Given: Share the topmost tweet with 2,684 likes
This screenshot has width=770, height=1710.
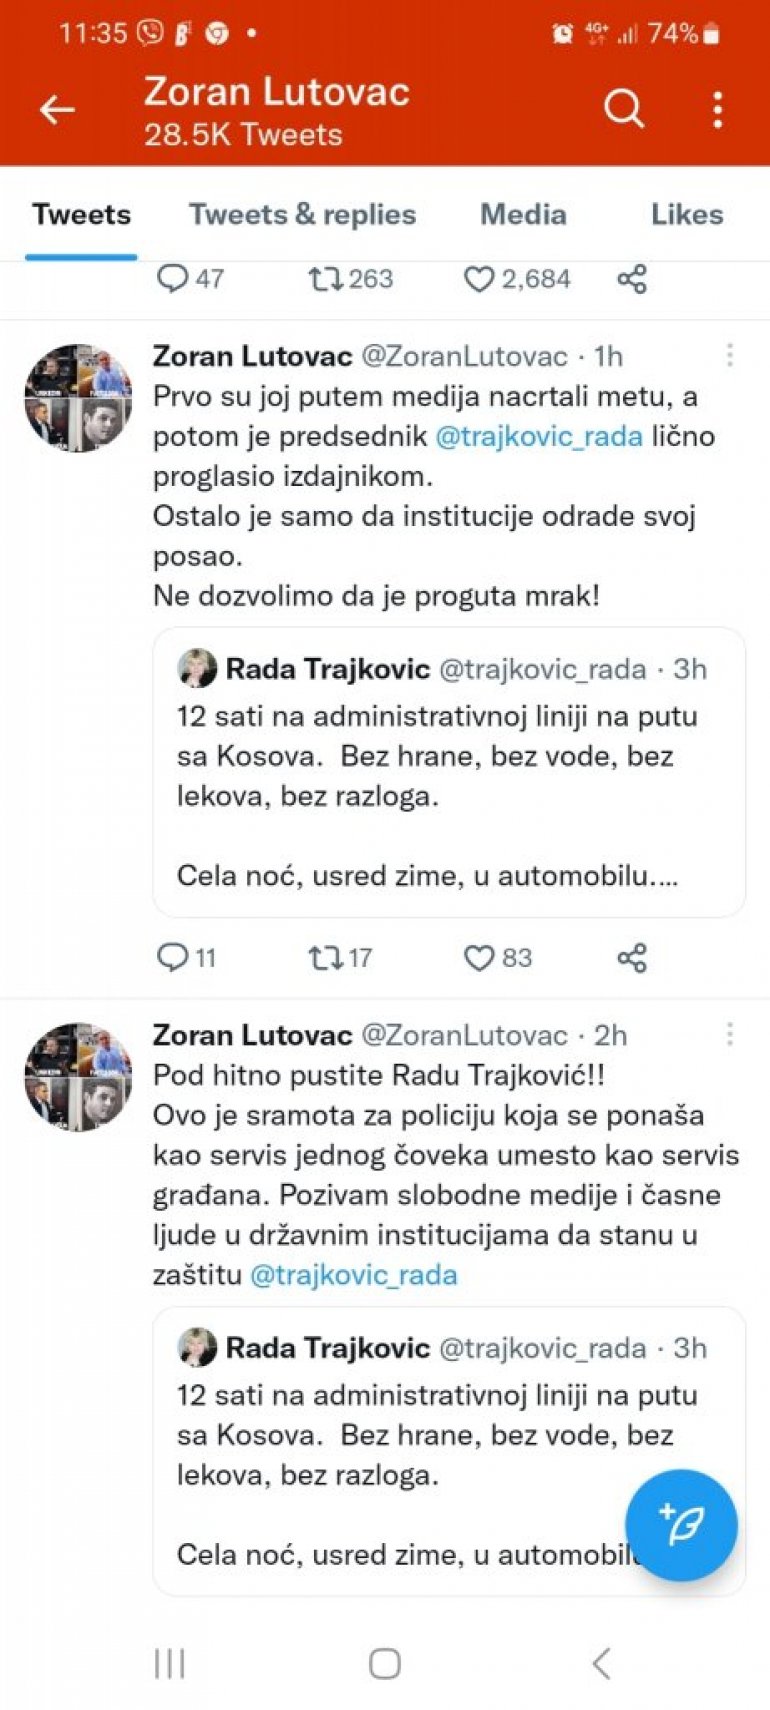Looking at the screenshot, I should (x=632, y=279).
